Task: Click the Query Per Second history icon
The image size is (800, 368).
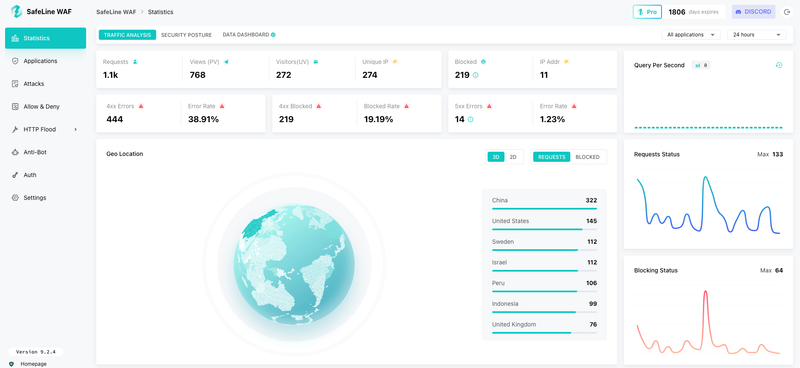Action: 779,65
